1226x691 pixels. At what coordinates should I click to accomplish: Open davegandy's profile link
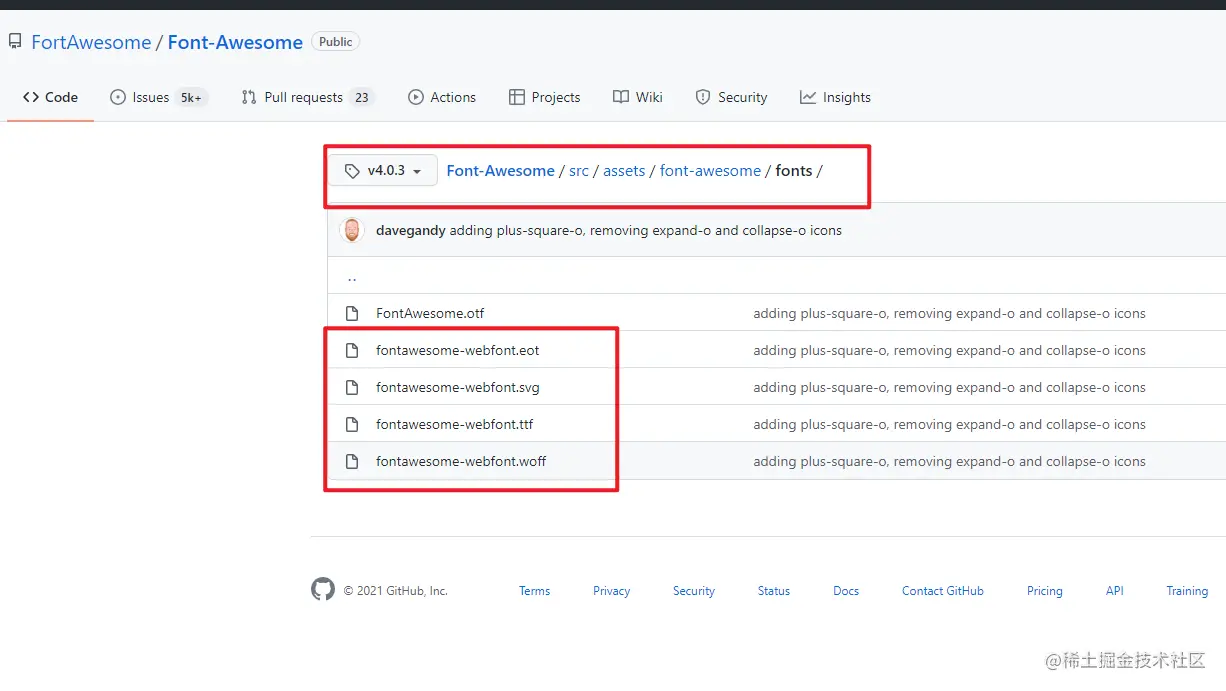coord(410,230)
